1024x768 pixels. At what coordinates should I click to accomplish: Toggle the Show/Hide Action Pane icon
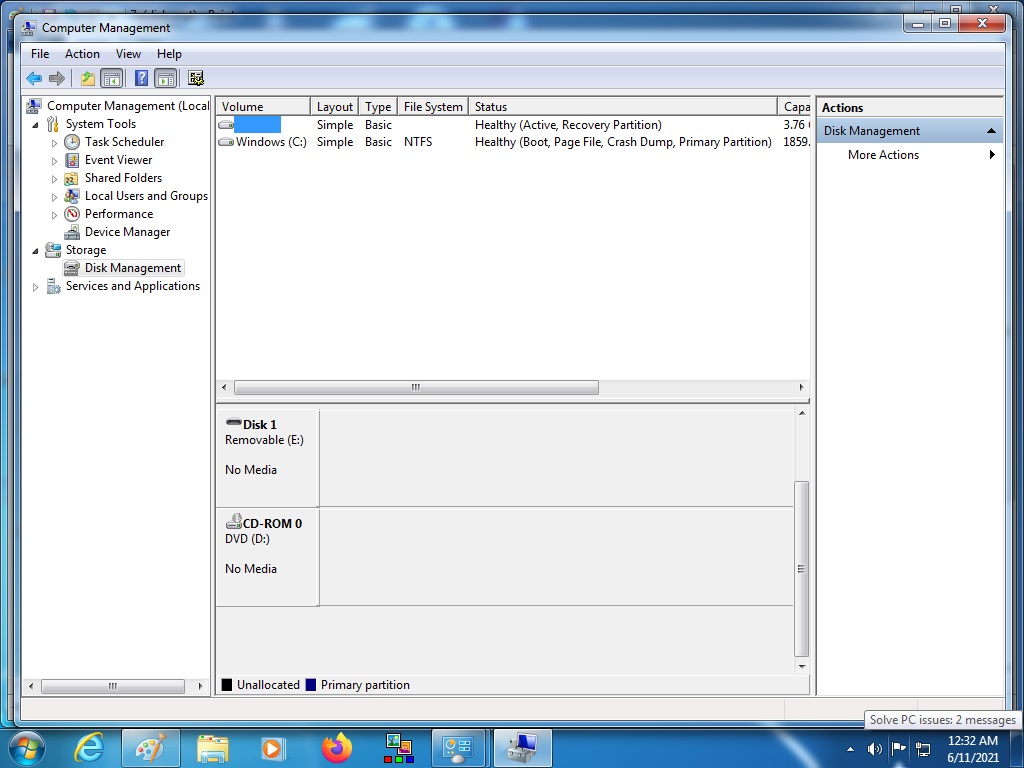pos(166,79)
